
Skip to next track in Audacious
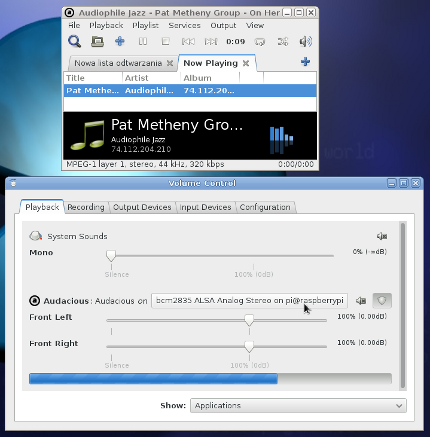211,41
